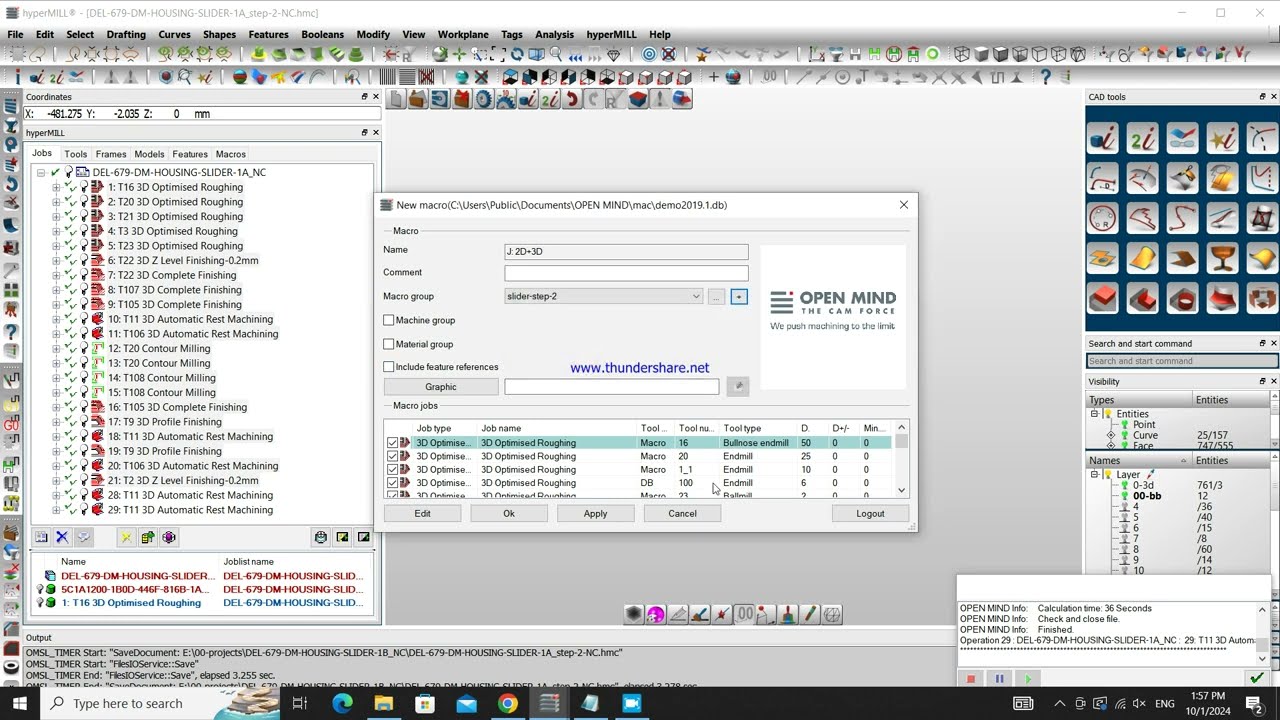Select the goblet rotational surface tool
Image resolution: width=1280 pixels, height=720 pixels.
pos(1223,258)
